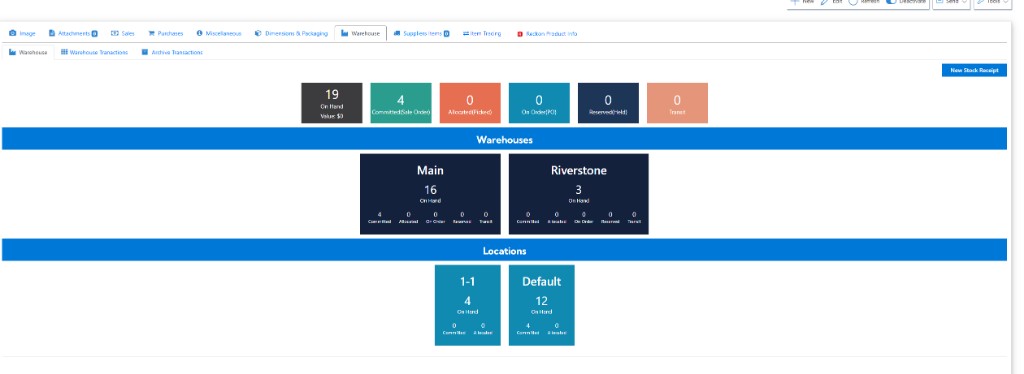Click the 3 On Hand value in Riverstone

click(x=579, y=190)
